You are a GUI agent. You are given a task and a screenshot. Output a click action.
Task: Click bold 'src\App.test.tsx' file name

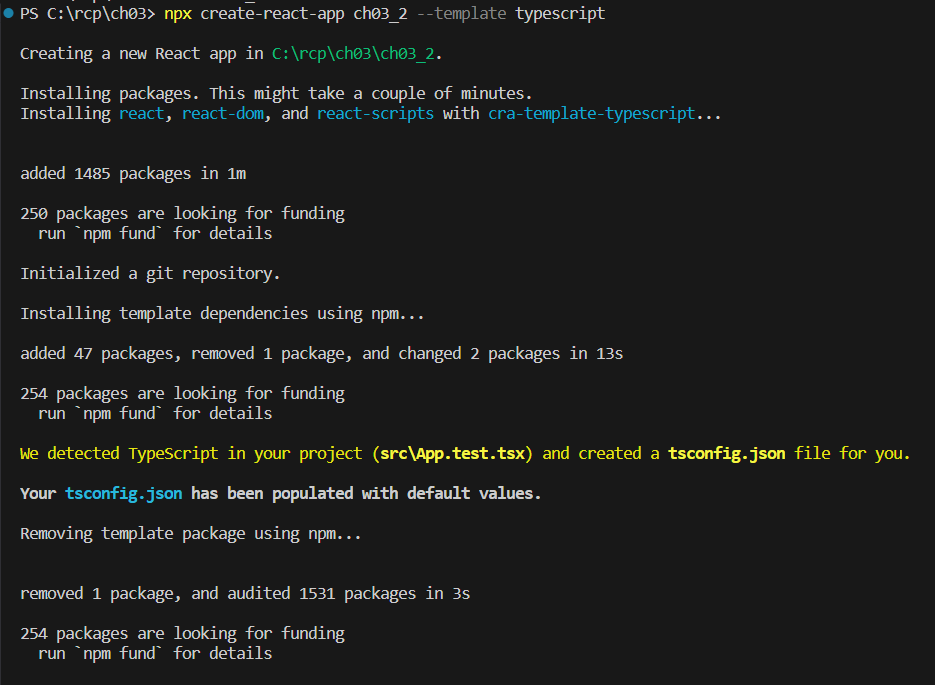tap(453, 454)
